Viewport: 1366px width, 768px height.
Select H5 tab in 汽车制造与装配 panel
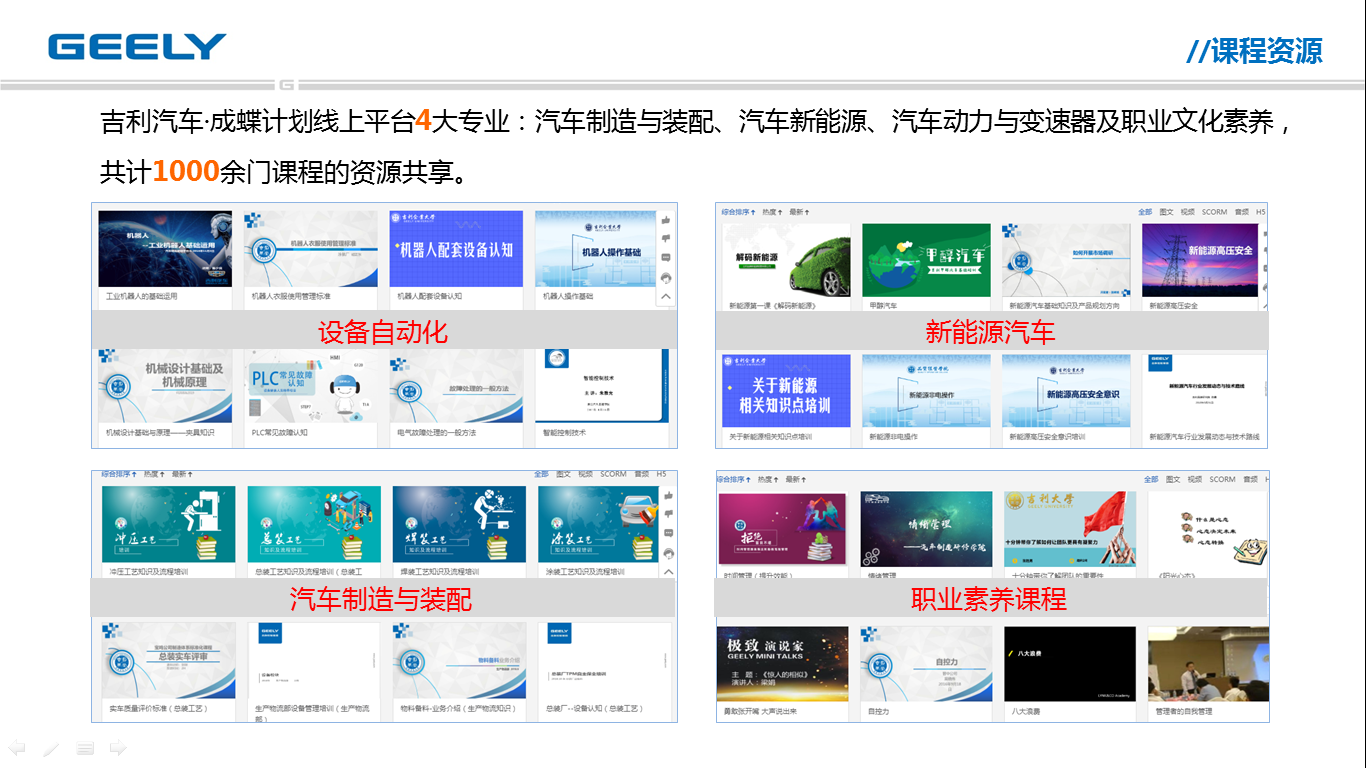(661, 474)
